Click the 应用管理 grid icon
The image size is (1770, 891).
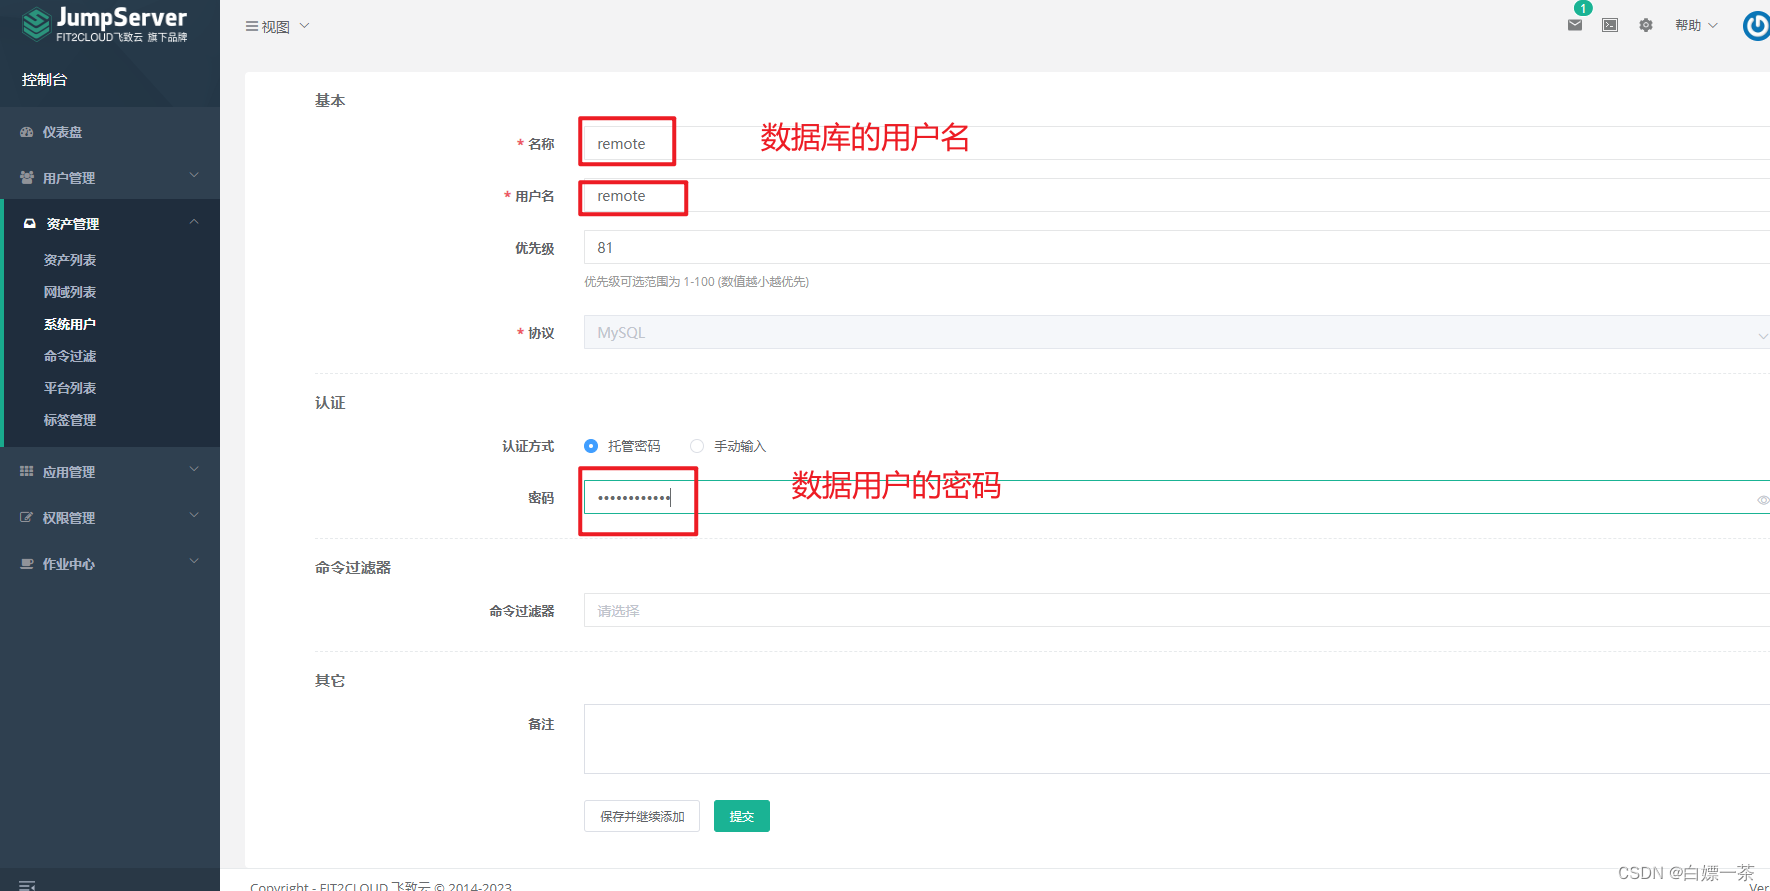[x=27, y=471]
